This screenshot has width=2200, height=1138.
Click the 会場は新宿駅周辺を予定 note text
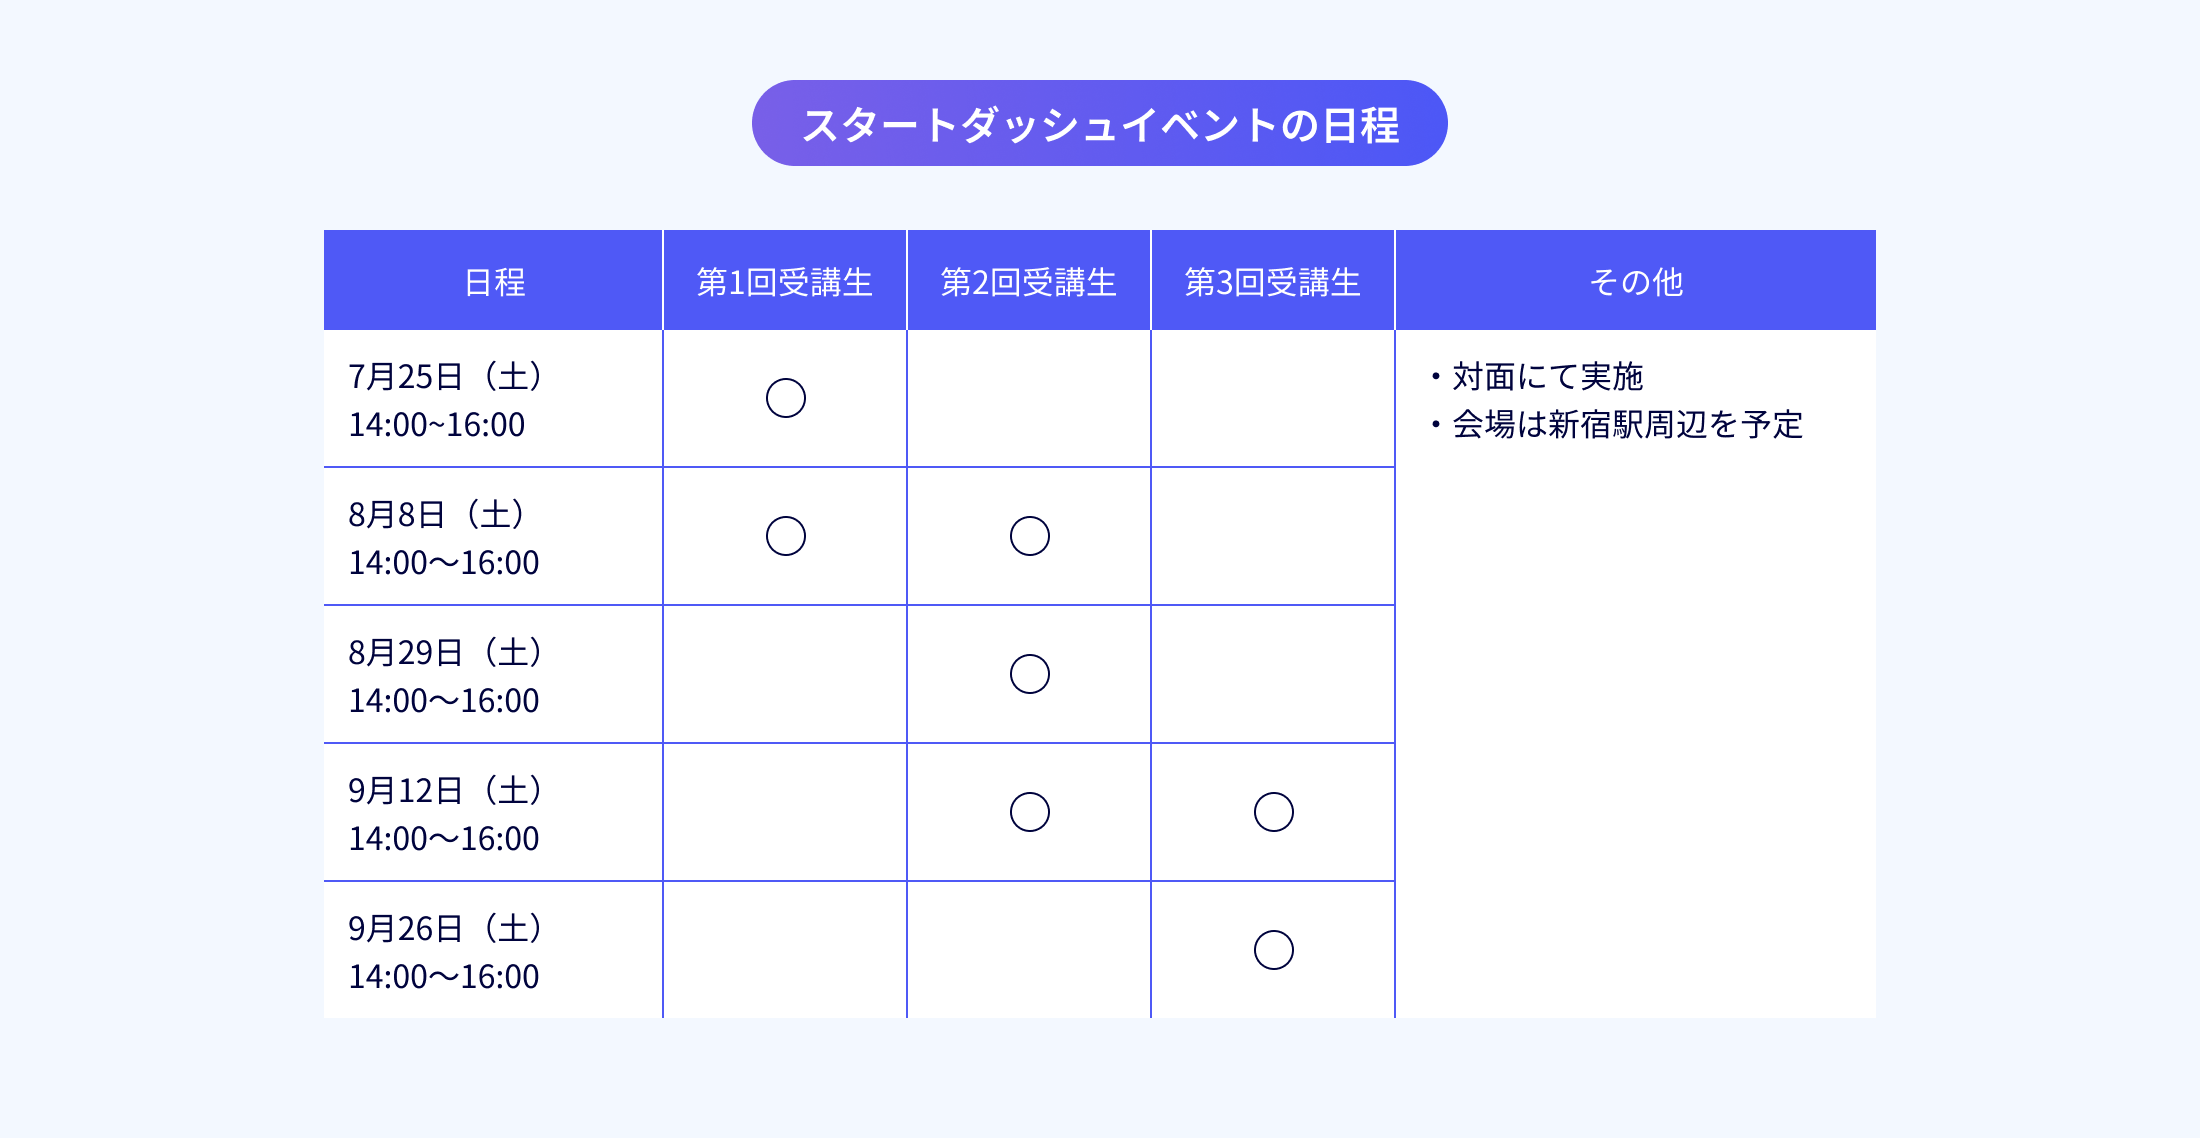[1627, 425]
